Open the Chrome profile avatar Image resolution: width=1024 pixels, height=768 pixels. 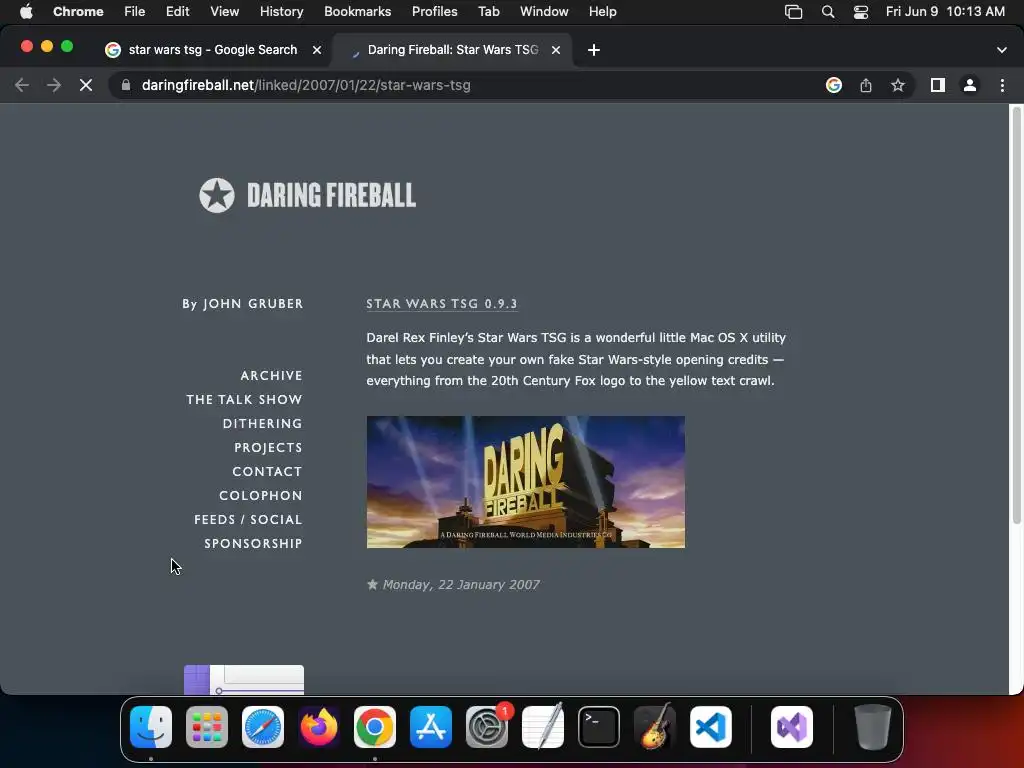coord(970,85)
